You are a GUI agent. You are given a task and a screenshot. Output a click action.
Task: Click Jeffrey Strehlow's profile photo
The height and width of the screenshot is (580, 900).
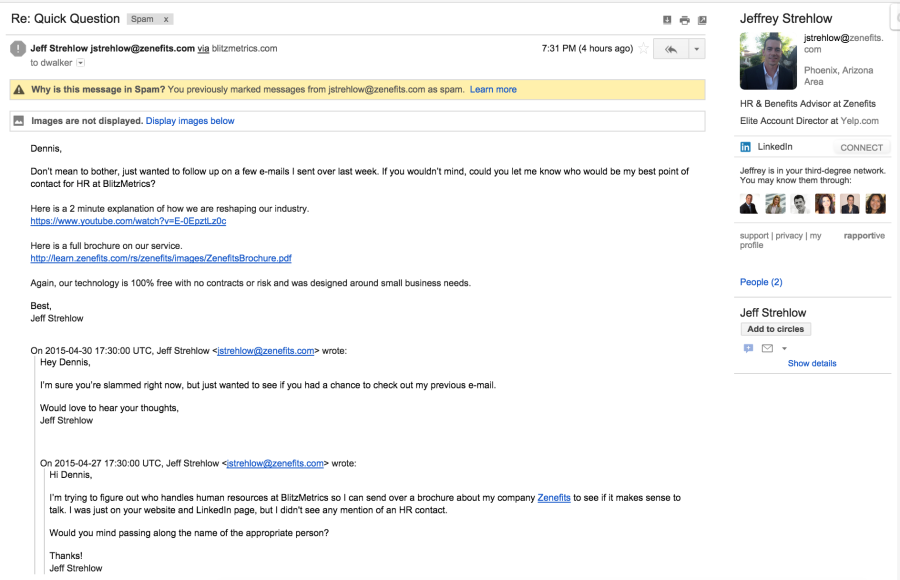pyautogui.click(x=768, y=61)
